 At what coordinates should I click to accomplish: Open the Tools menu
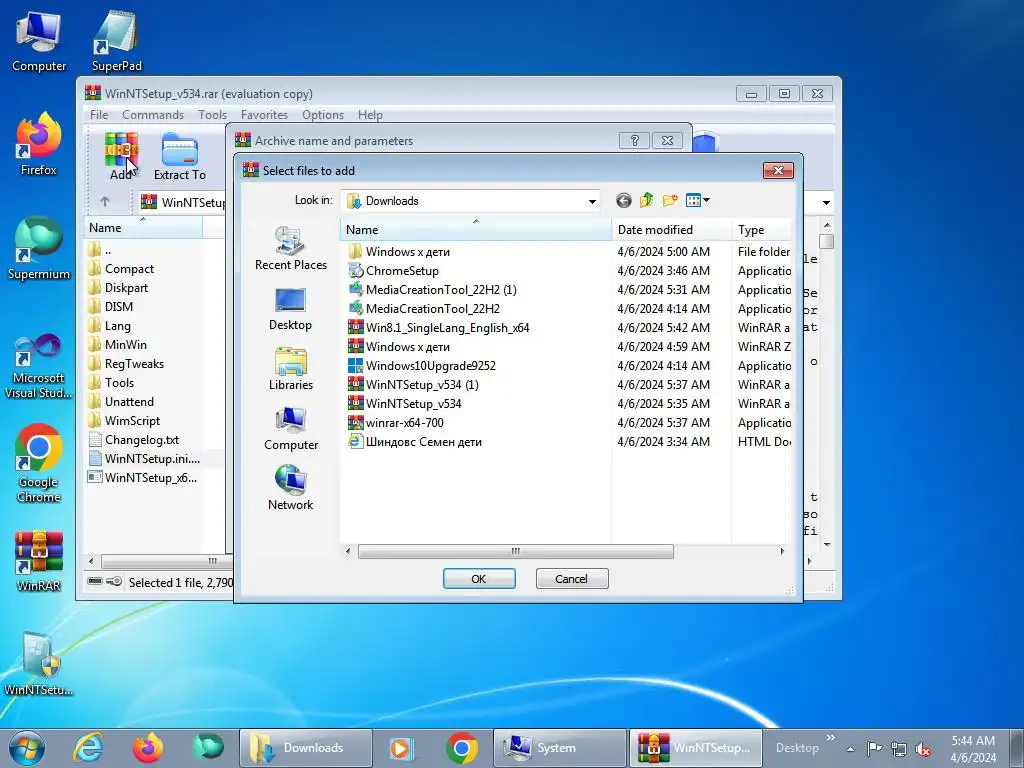(212, 115)
